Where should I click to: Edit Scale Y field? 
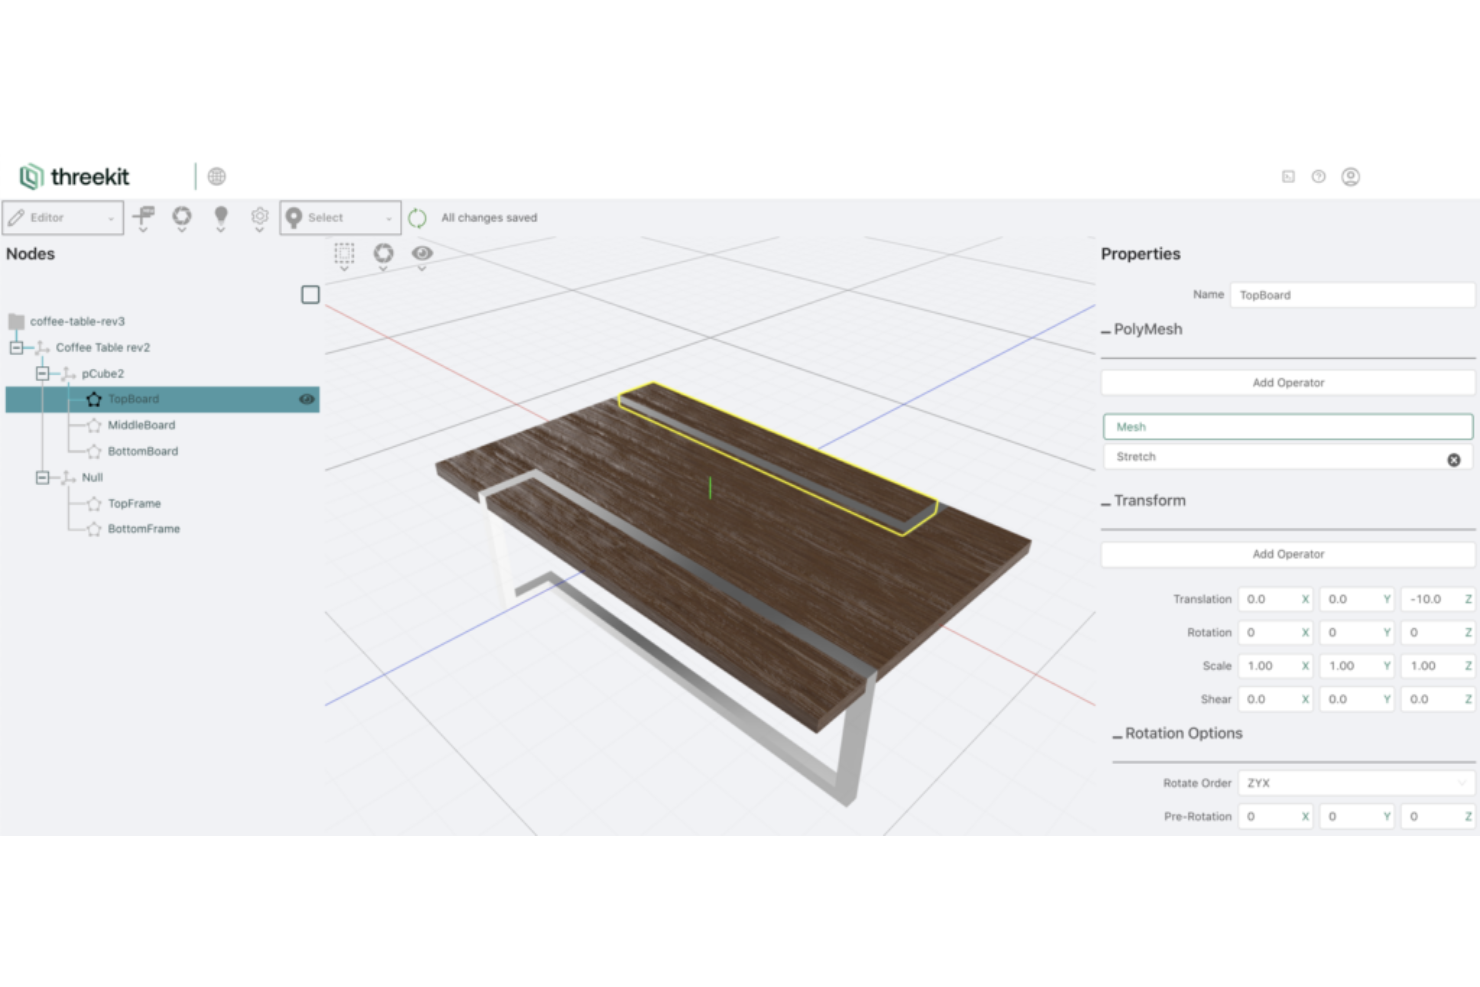click(1357, 666)
